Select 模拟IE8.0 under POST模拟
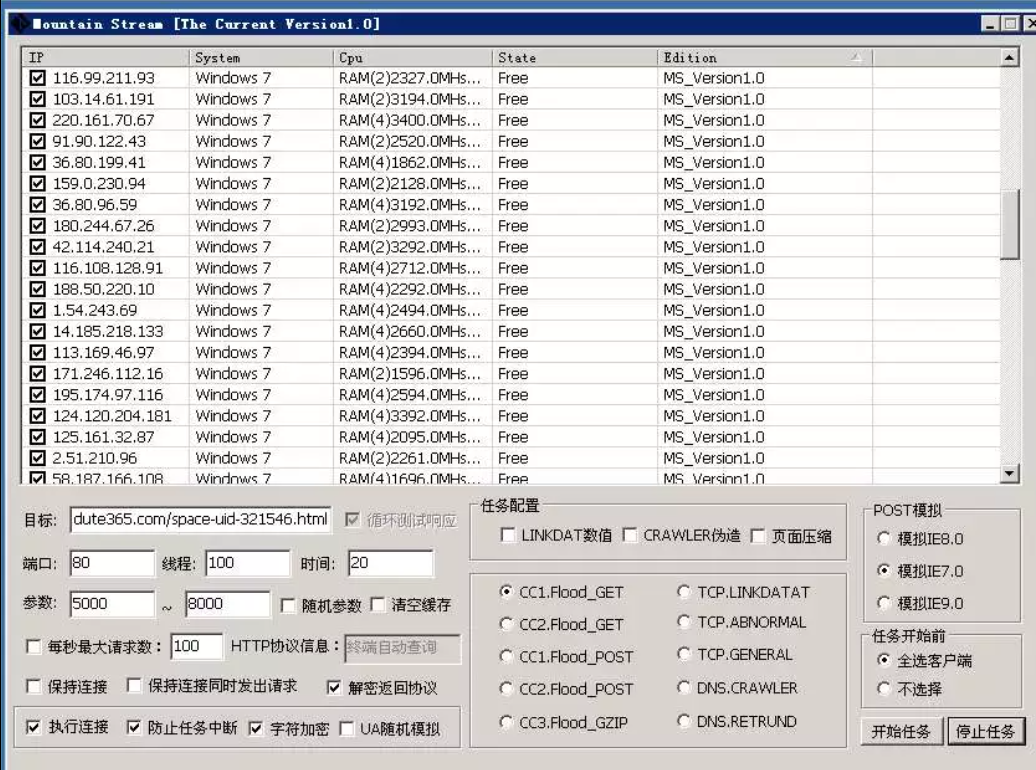 click(x=883, y=538)
